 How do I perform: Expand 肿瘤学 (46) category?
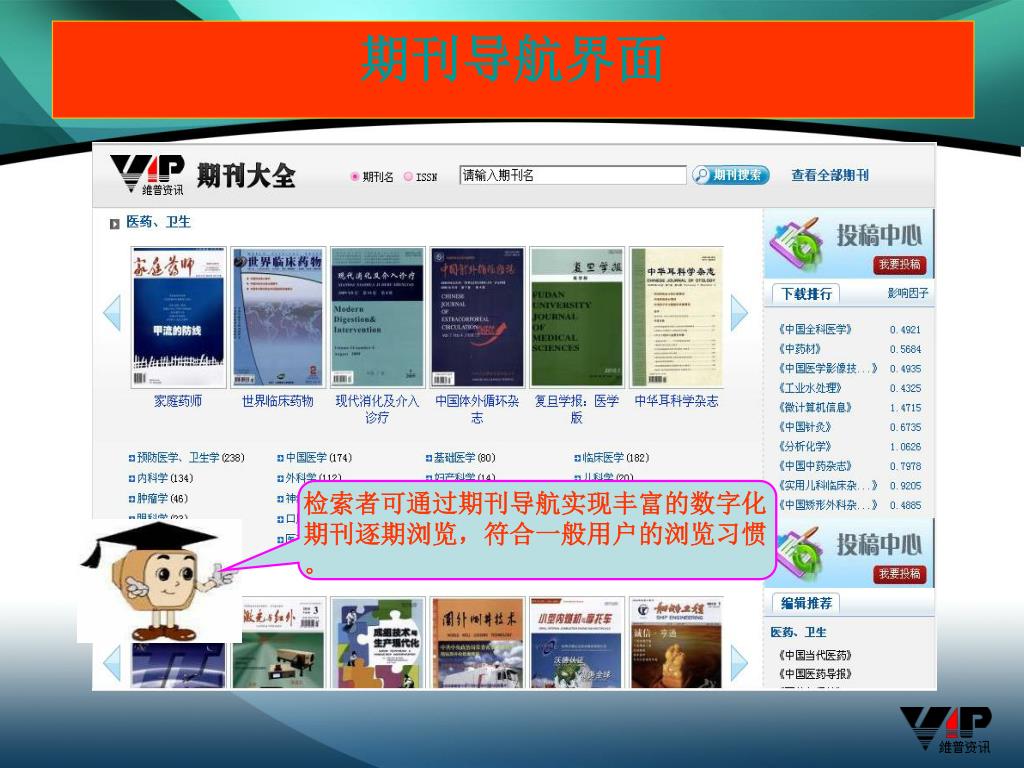tap(159, 498)
